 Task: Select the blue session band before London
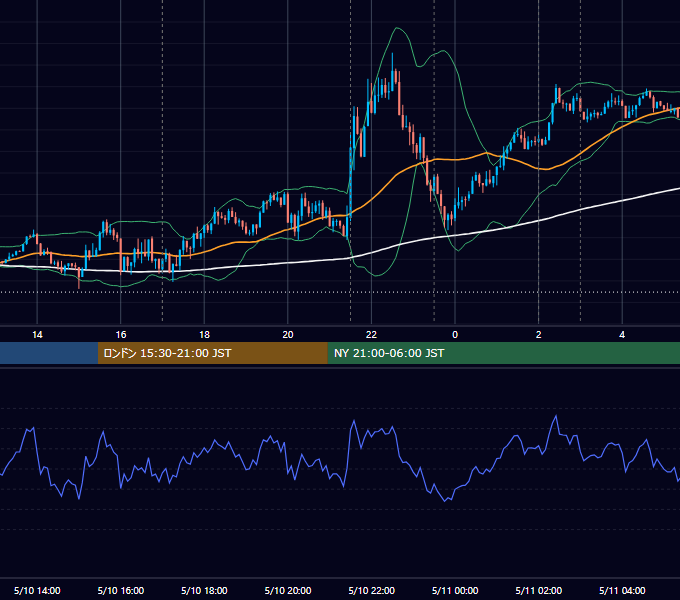point(49,353)
